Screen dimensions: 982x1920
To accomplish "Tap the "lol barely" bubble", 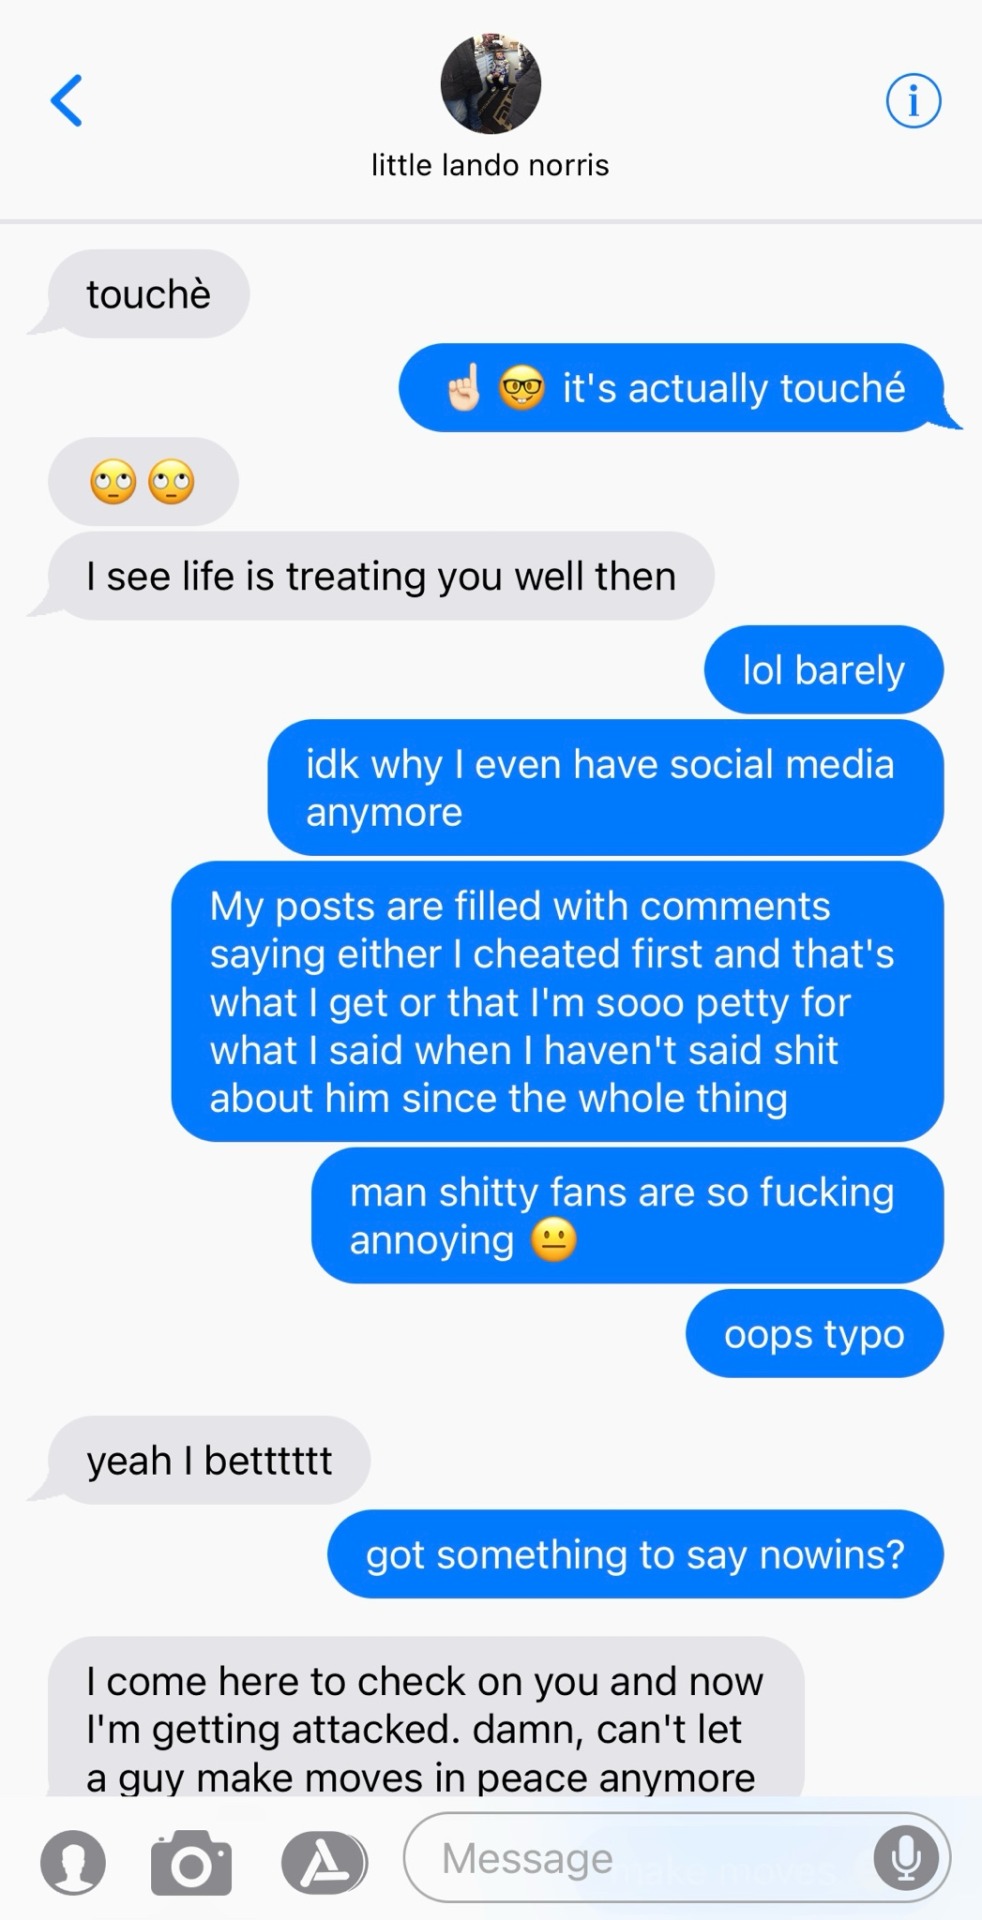I will pos(824,670).
